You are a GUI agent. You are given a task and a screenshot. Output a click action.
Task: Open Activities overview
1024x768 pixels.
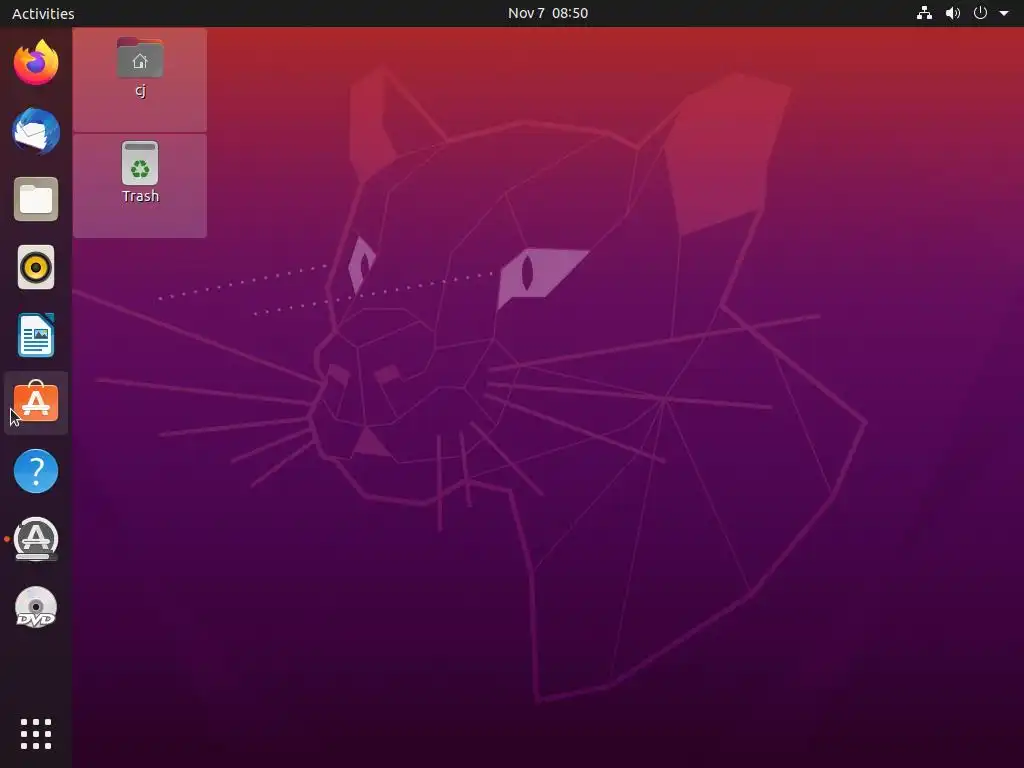[x=43, y=13]
